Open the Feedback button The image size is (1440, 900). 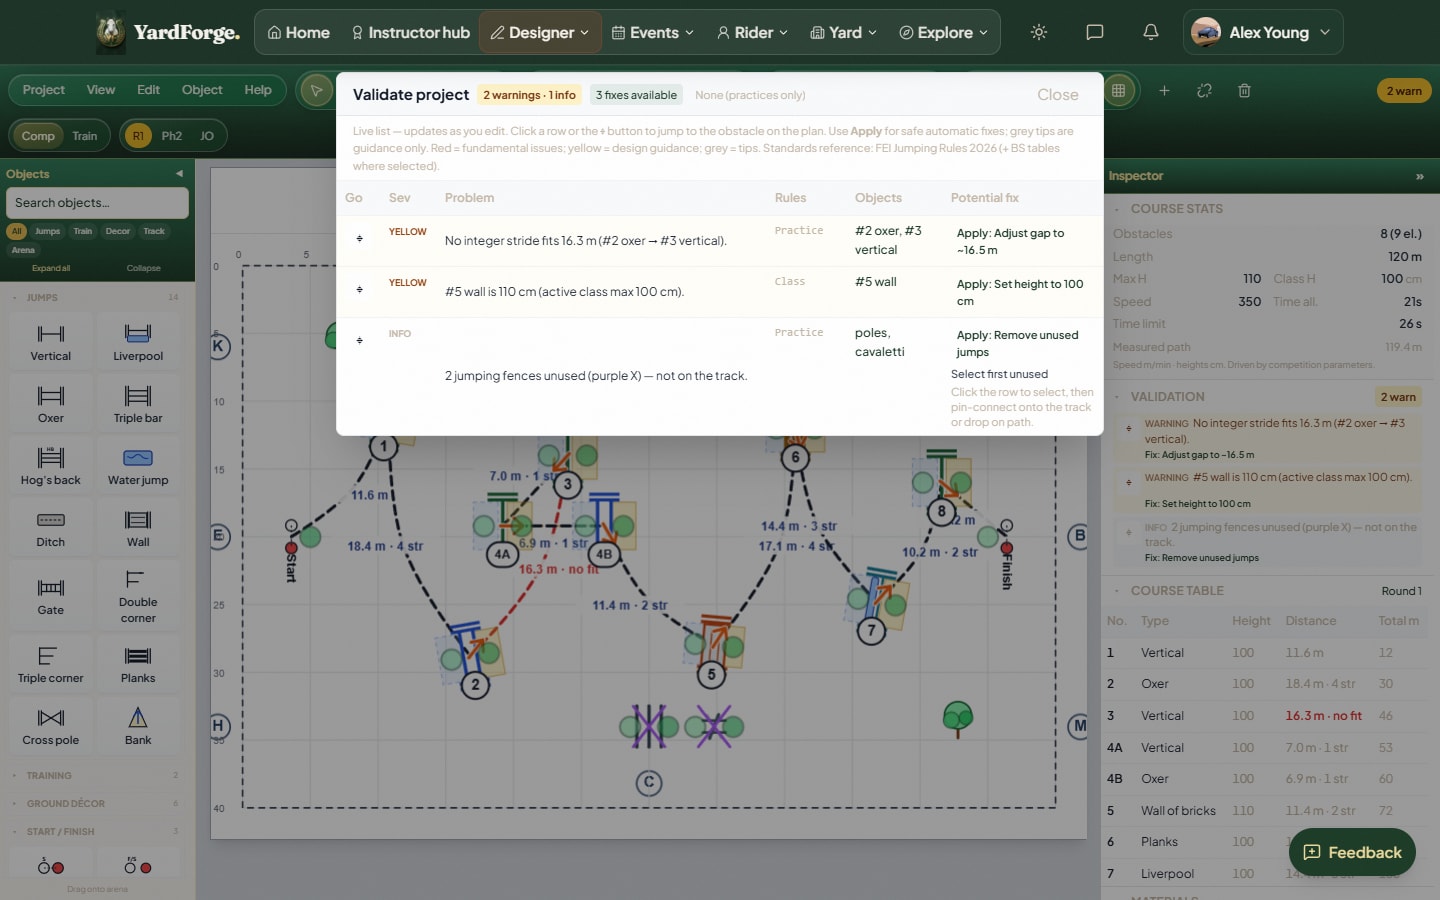[1352, 852]
